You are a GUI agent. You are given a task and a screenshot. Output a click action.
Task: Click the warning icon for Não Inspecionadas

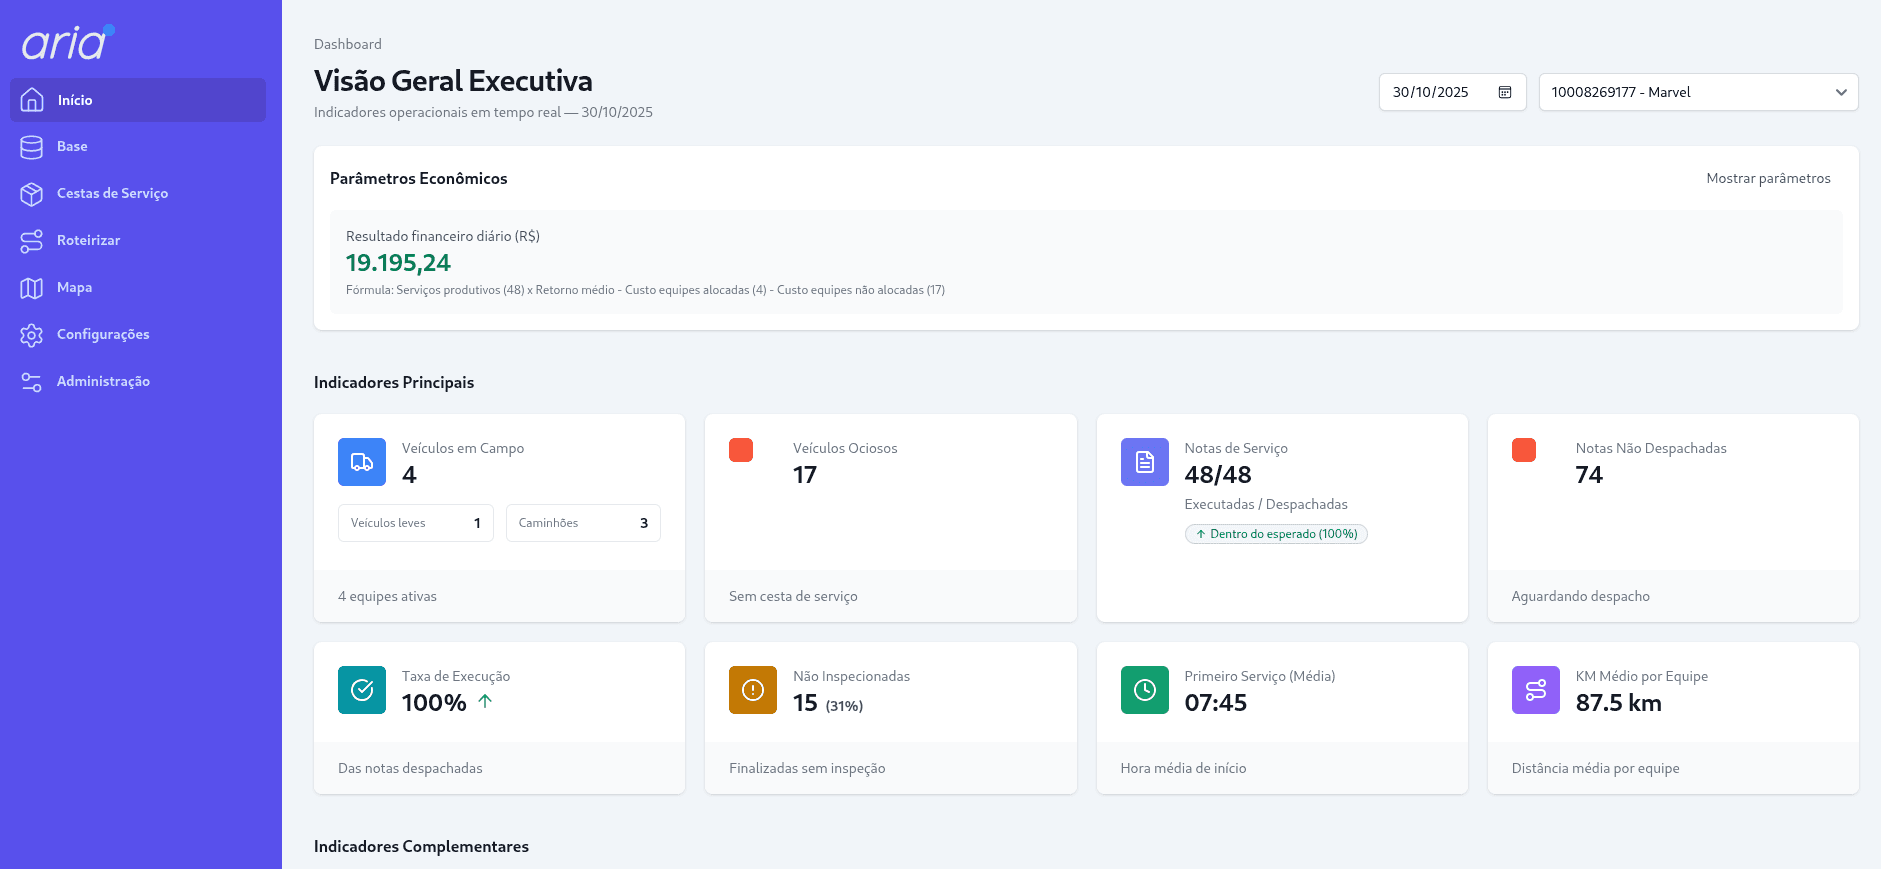753,690
